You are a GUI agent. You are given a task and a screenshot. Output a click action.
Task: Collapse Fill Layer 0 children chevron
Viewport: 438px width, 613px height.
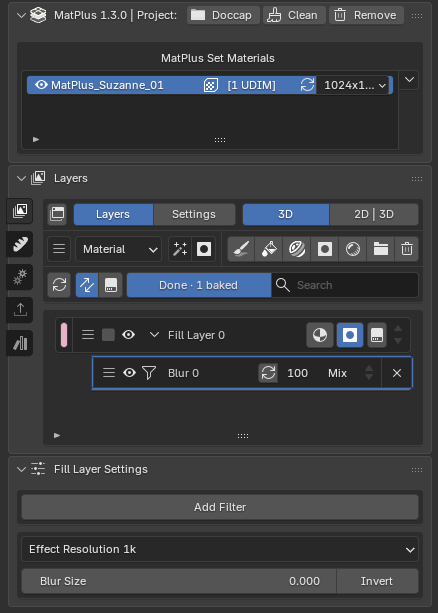(154, 335)
